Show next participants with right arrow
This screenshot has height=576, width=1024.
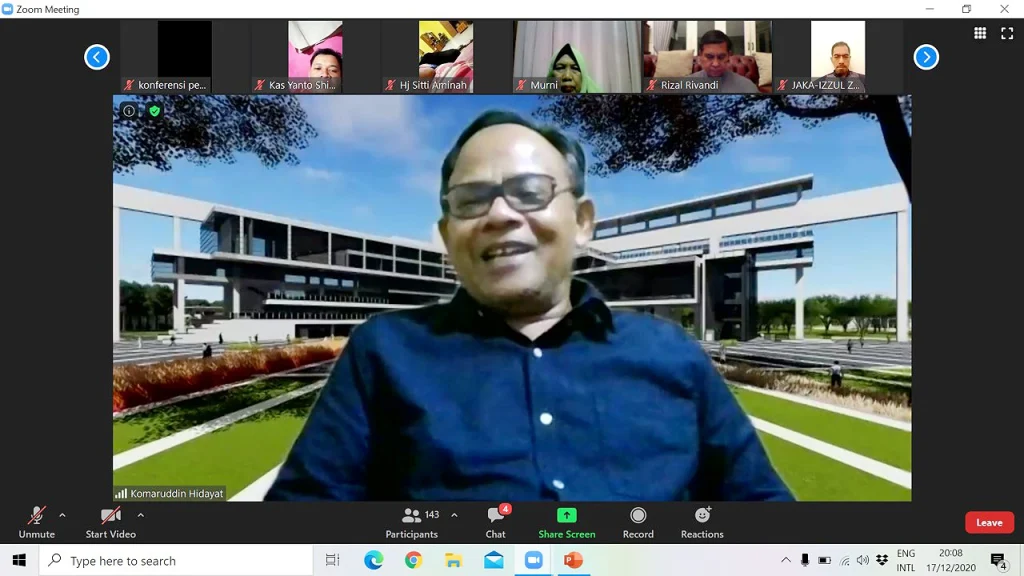[926, 57]
